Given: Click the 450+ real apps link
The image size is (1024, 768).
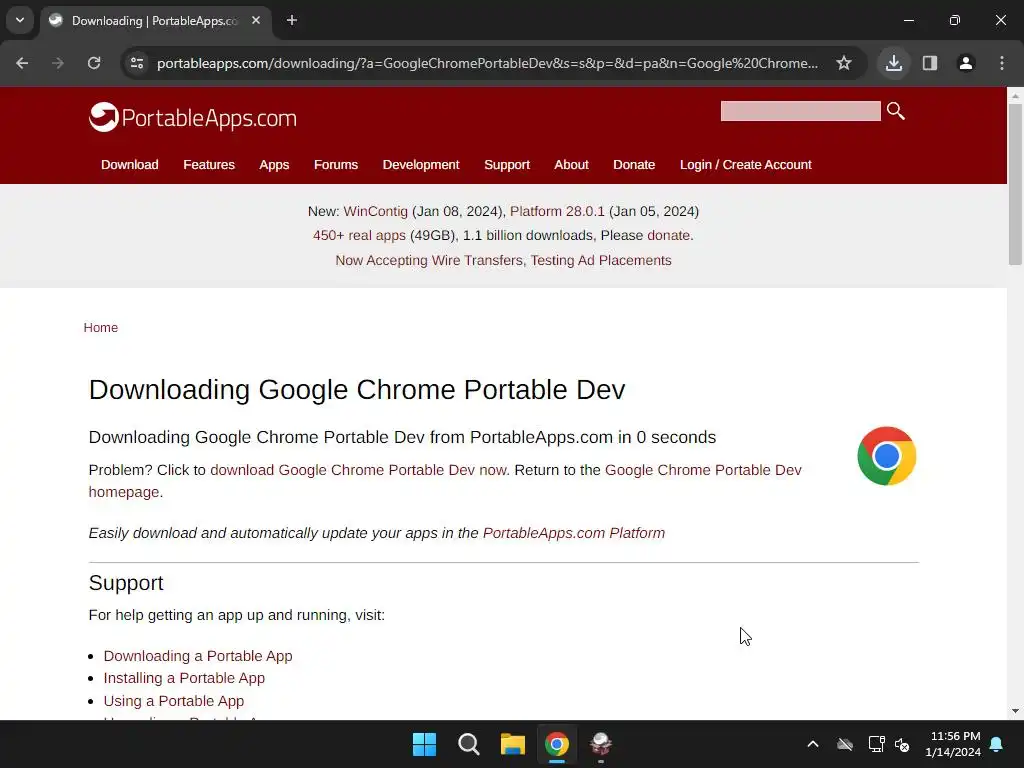Looking at the screenshot, I should click(359, 235).
